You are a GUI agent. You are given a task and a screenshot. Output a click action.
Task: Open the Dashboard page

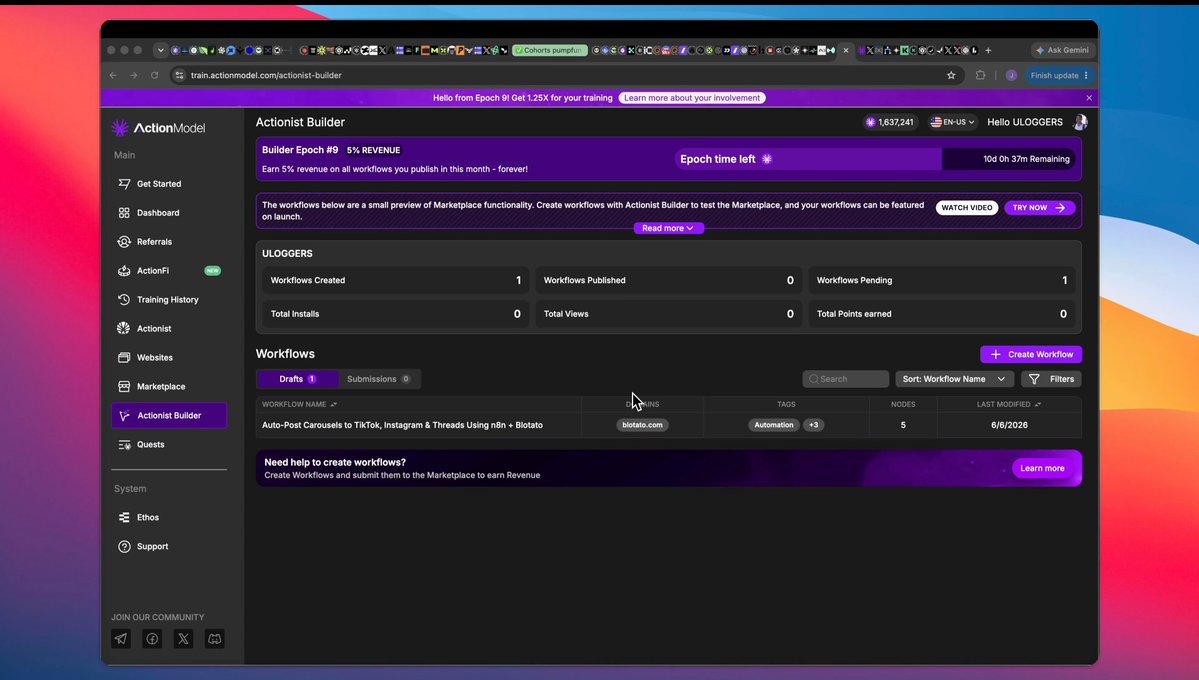click(158, 213)
